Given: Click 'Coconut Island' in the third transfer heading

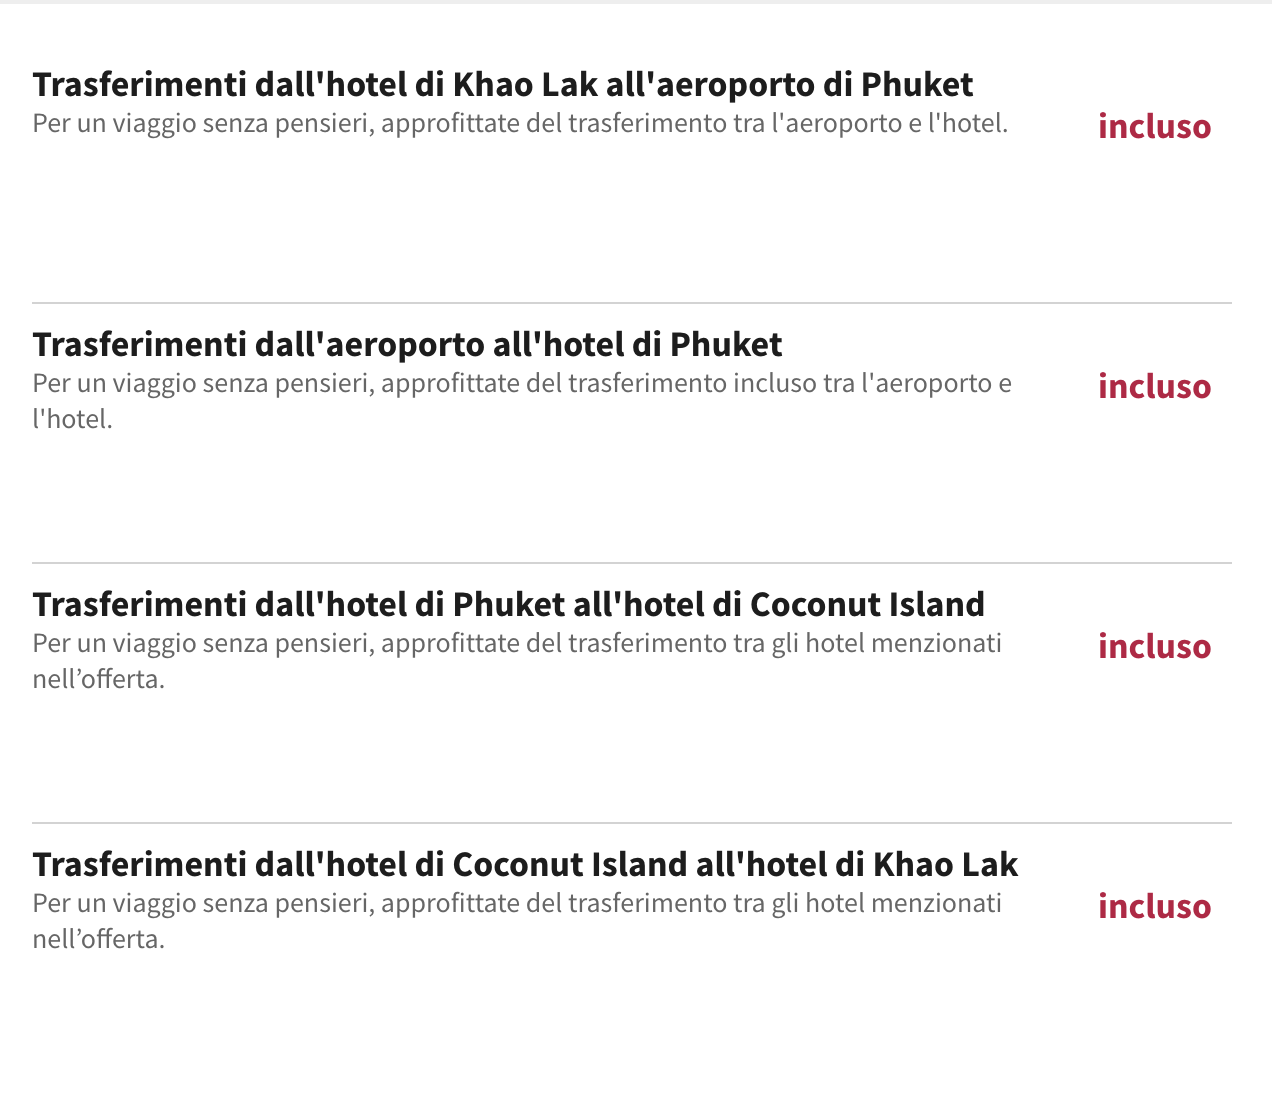Looking at the screenshot, I should 867,605.
